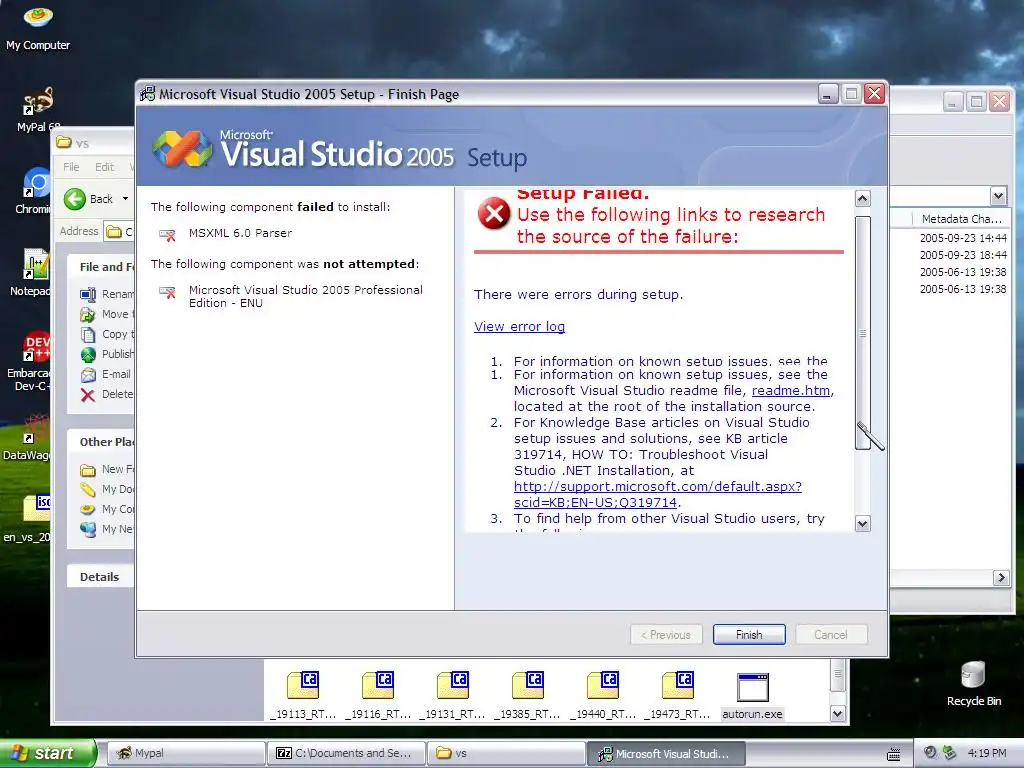Open the readme.htm link
The width and height of the screenshot is (1024, 768).
[x=791, y=391]
